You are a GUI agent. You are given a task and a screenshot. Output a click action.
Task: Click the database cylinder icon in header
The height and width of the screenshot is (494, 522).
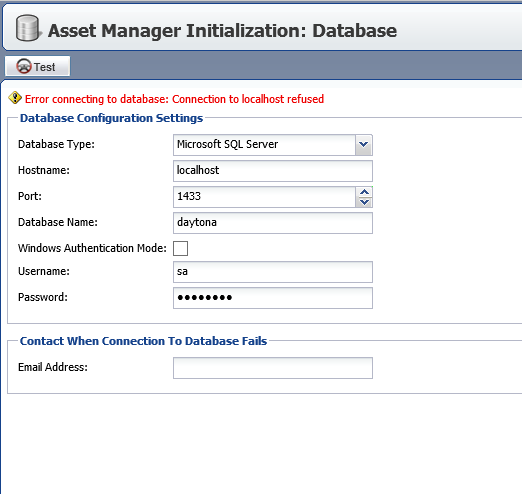pyautogui.click(x=28, y=28)
